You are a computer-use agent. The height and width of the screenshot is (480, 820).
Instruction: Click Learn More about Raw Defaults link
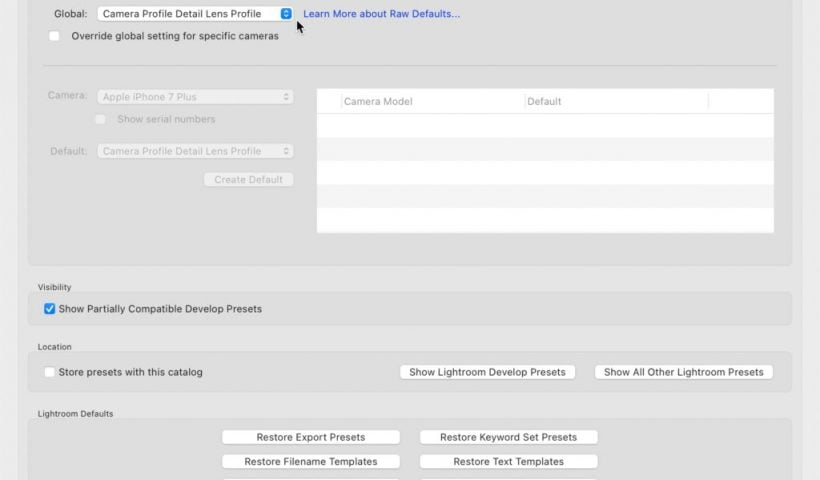(381, 14)
